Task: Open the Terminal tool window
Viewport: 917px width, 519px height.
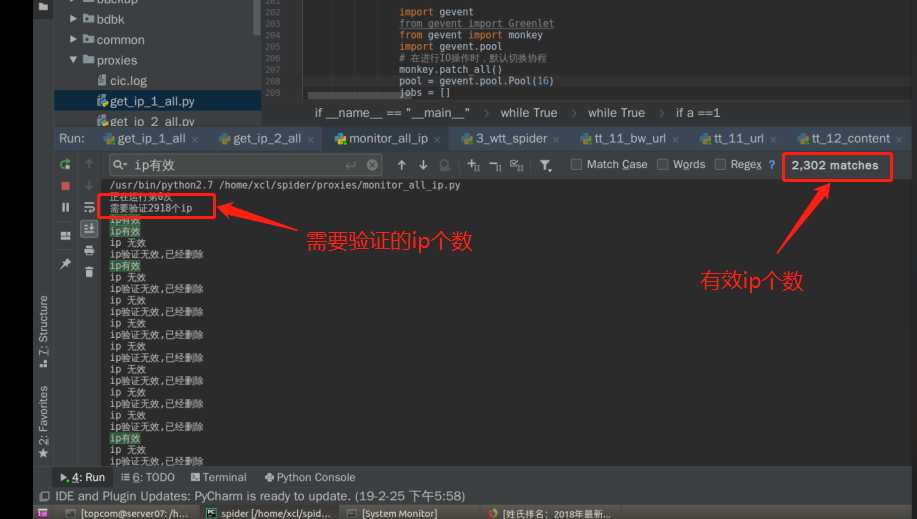Action: pyautogui.click(x=219, y=477)
